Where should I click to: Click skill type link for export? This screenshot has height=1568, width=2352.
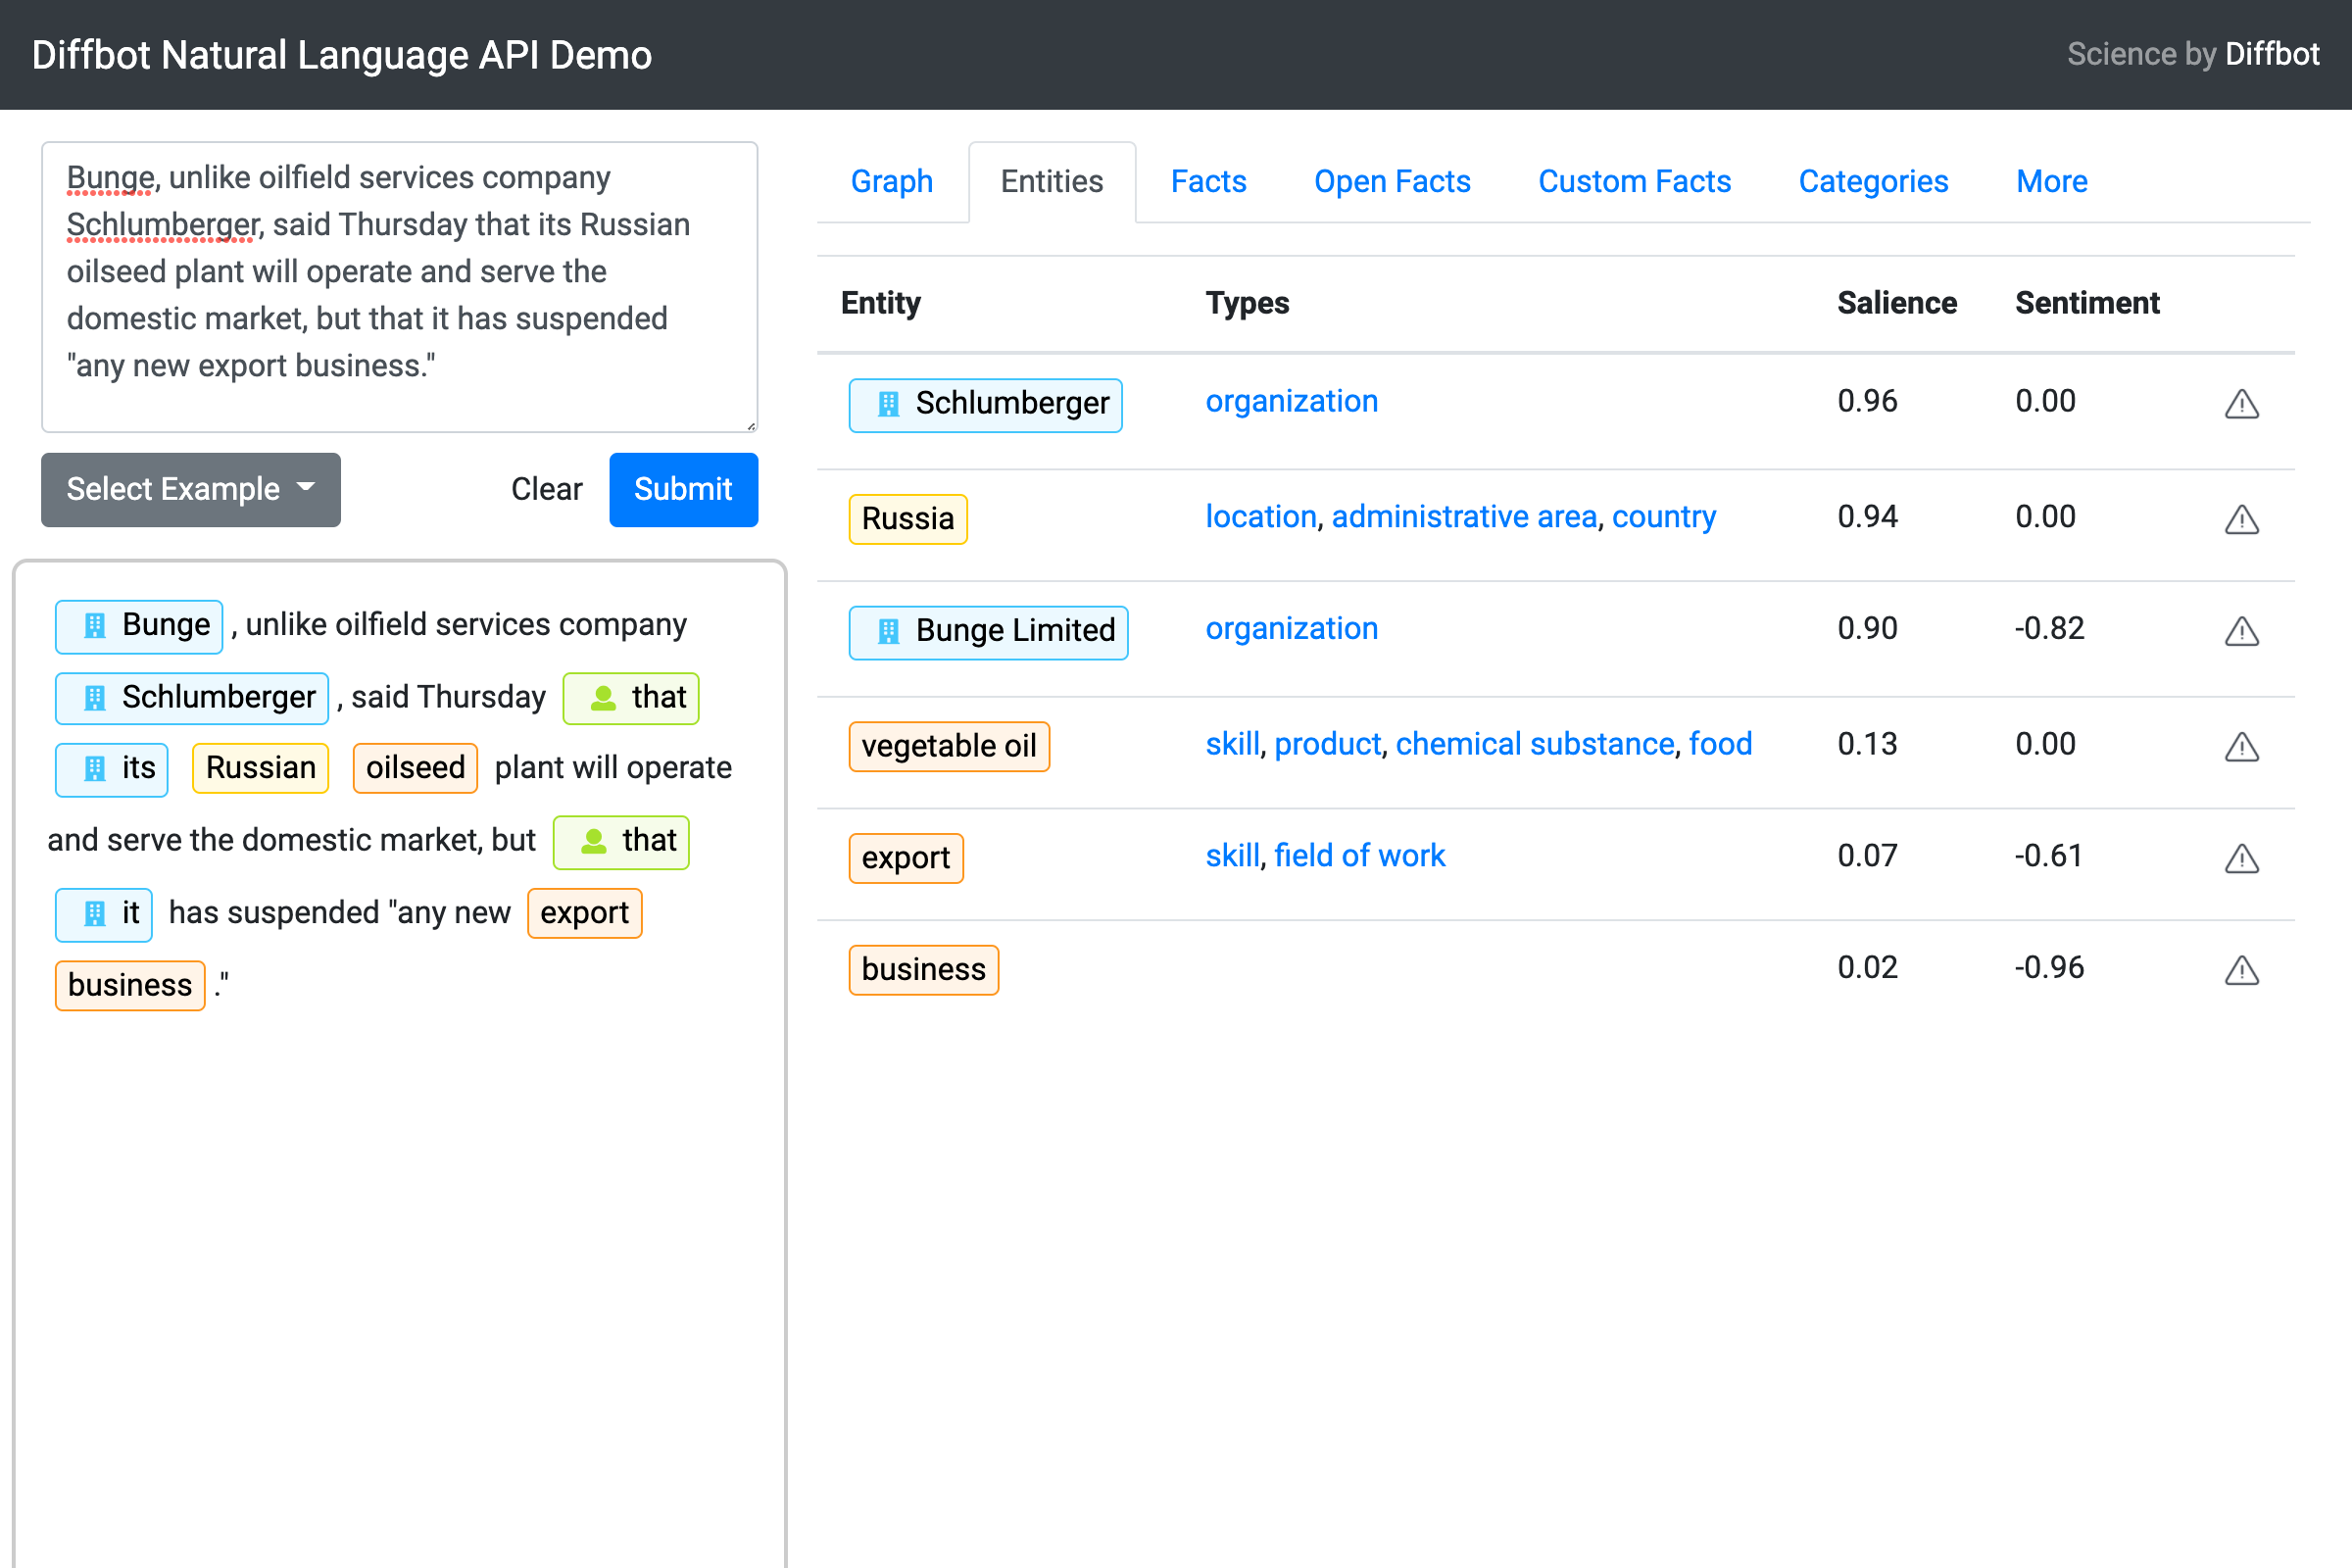tap(1232, 856)
